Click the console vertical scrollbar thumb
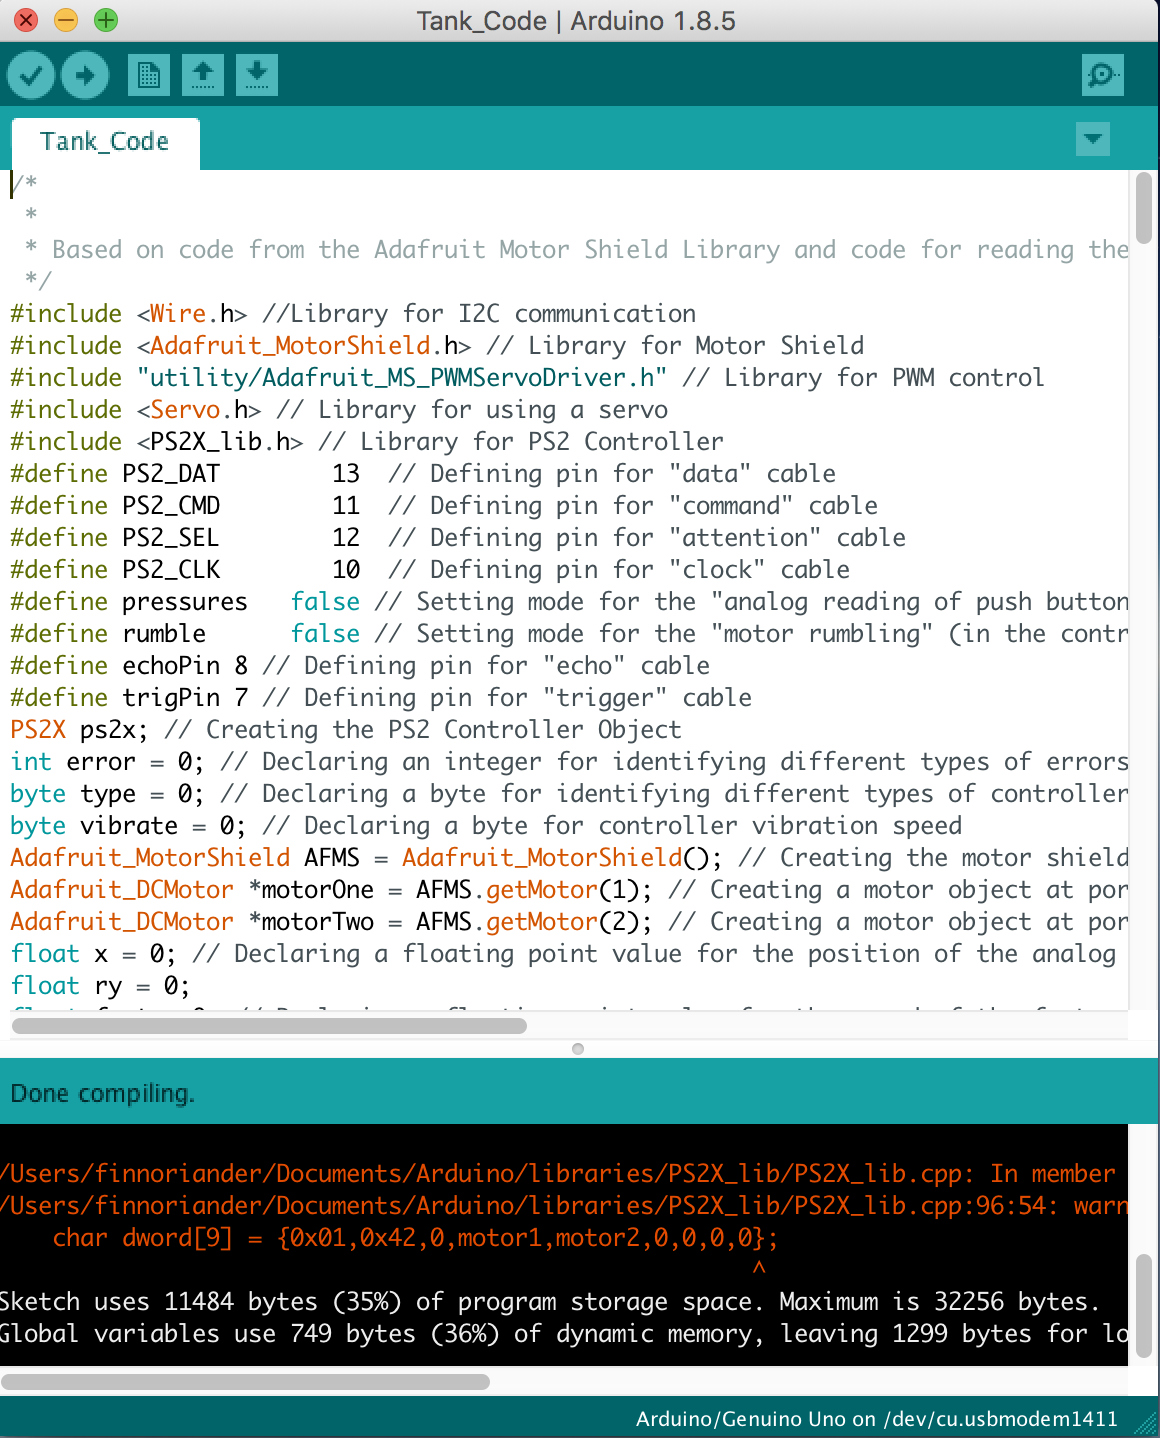 click(1144, 1306)
